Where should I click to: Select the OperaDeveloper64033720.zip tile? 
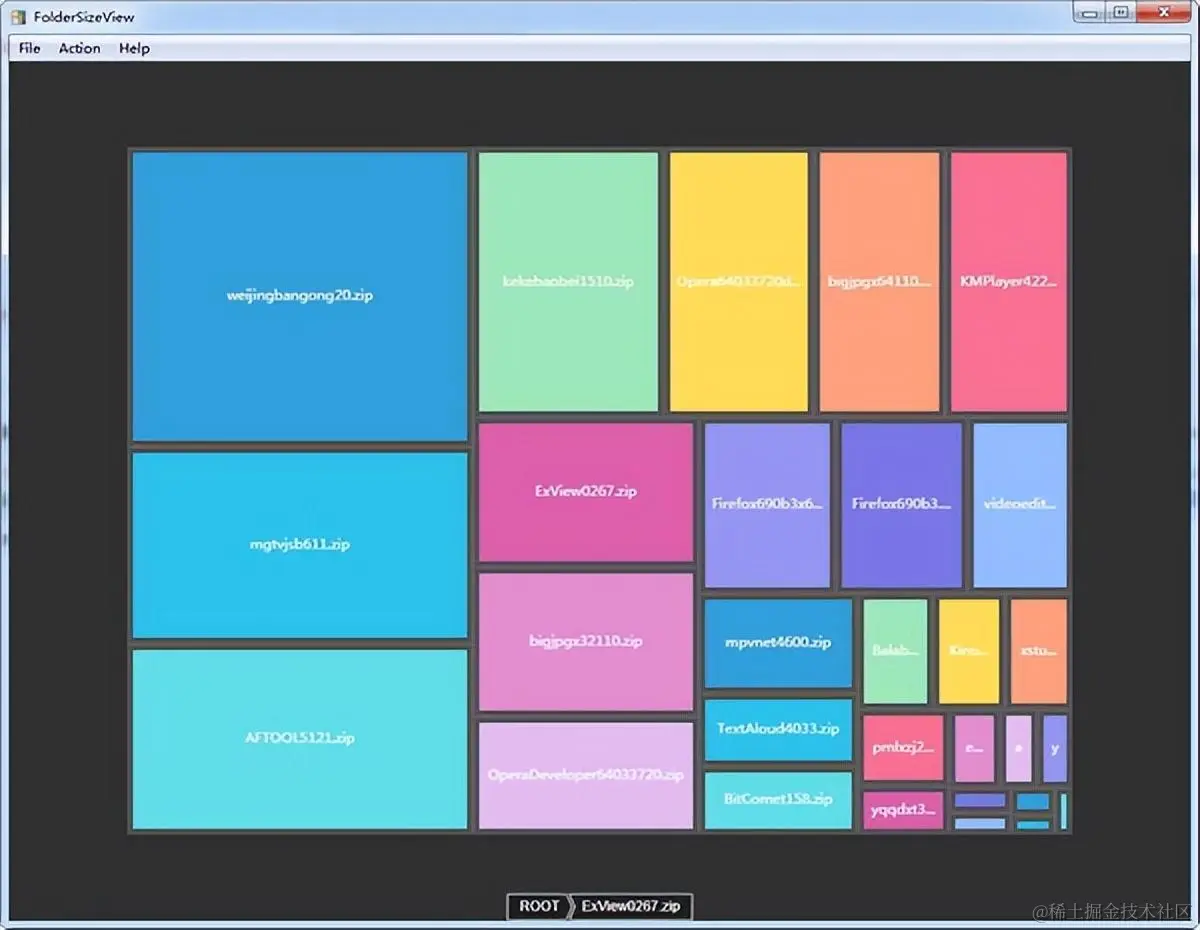pyautogui.click(x=586, y=776)
